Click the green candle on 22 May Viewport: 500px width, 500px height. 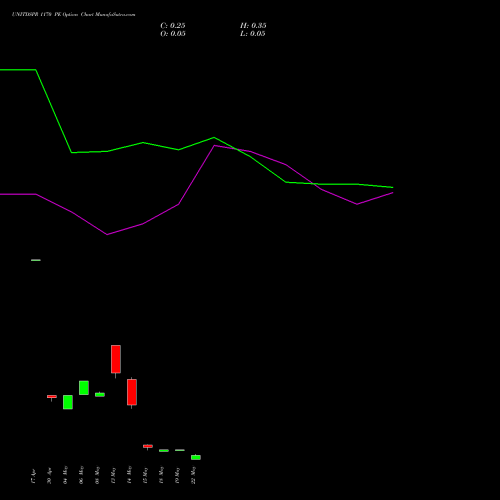click(x=196, y=457)
